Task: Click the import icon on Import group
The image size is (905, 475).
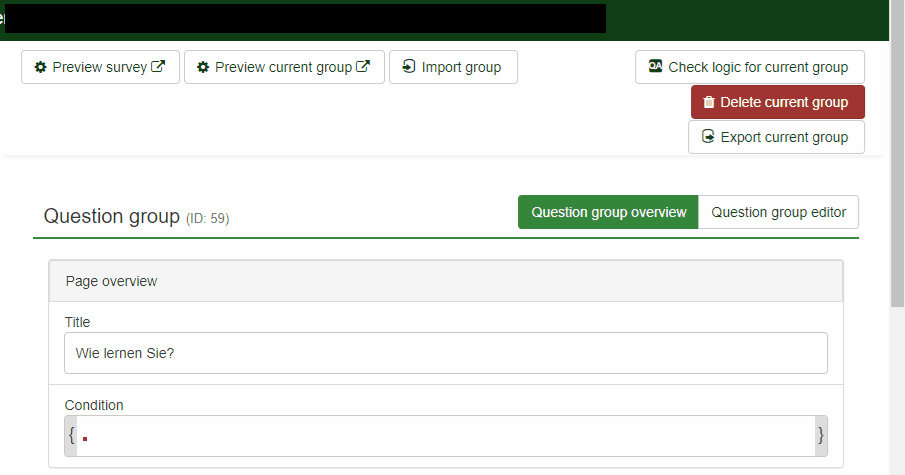Action: (x=409, y=66)
